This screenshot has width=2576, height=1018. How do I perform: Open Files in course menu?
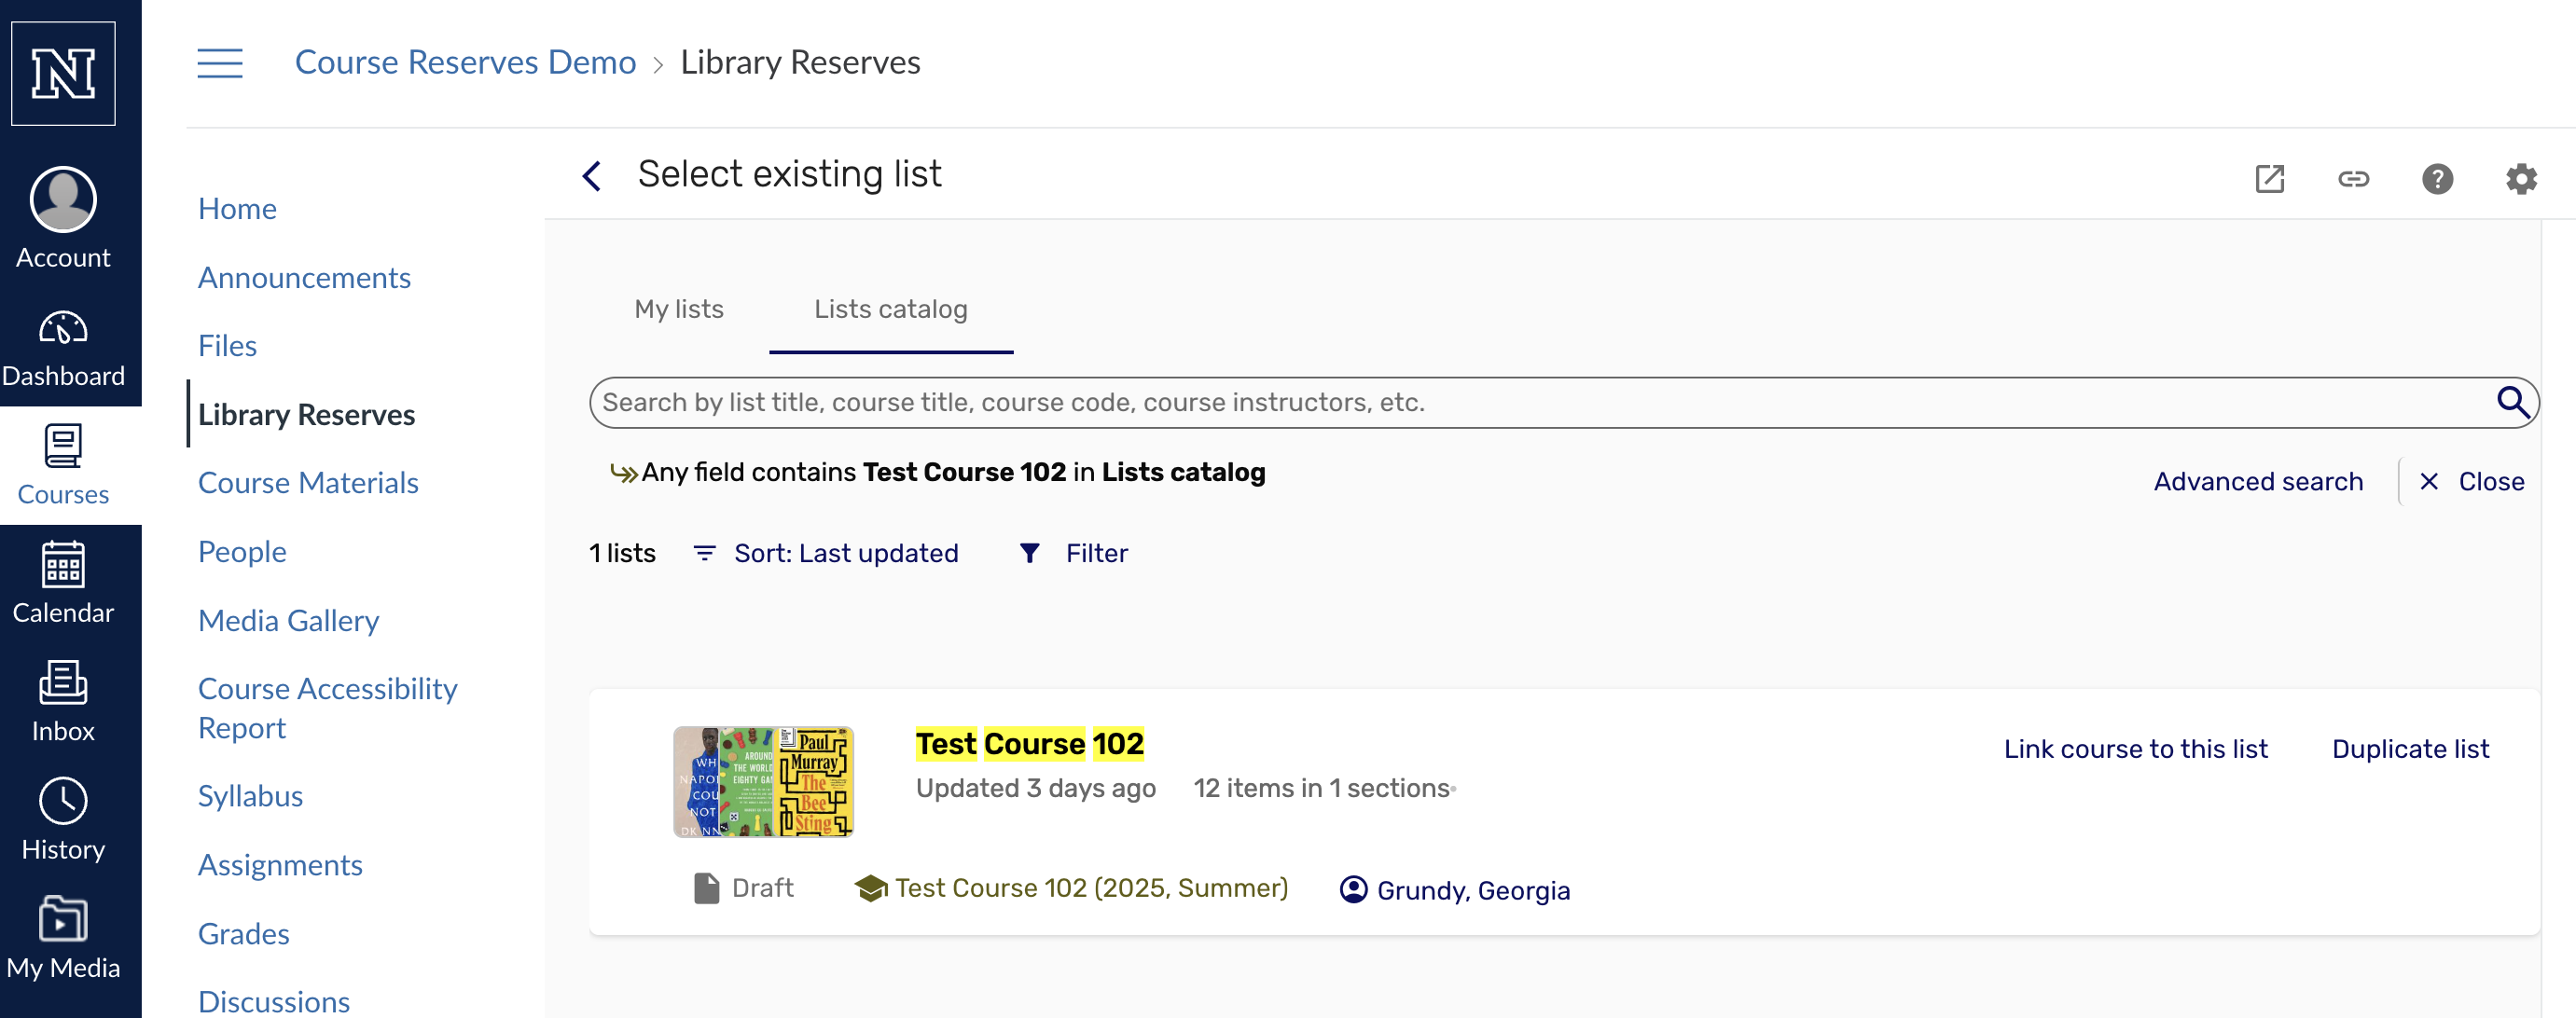tap(227, 345)
